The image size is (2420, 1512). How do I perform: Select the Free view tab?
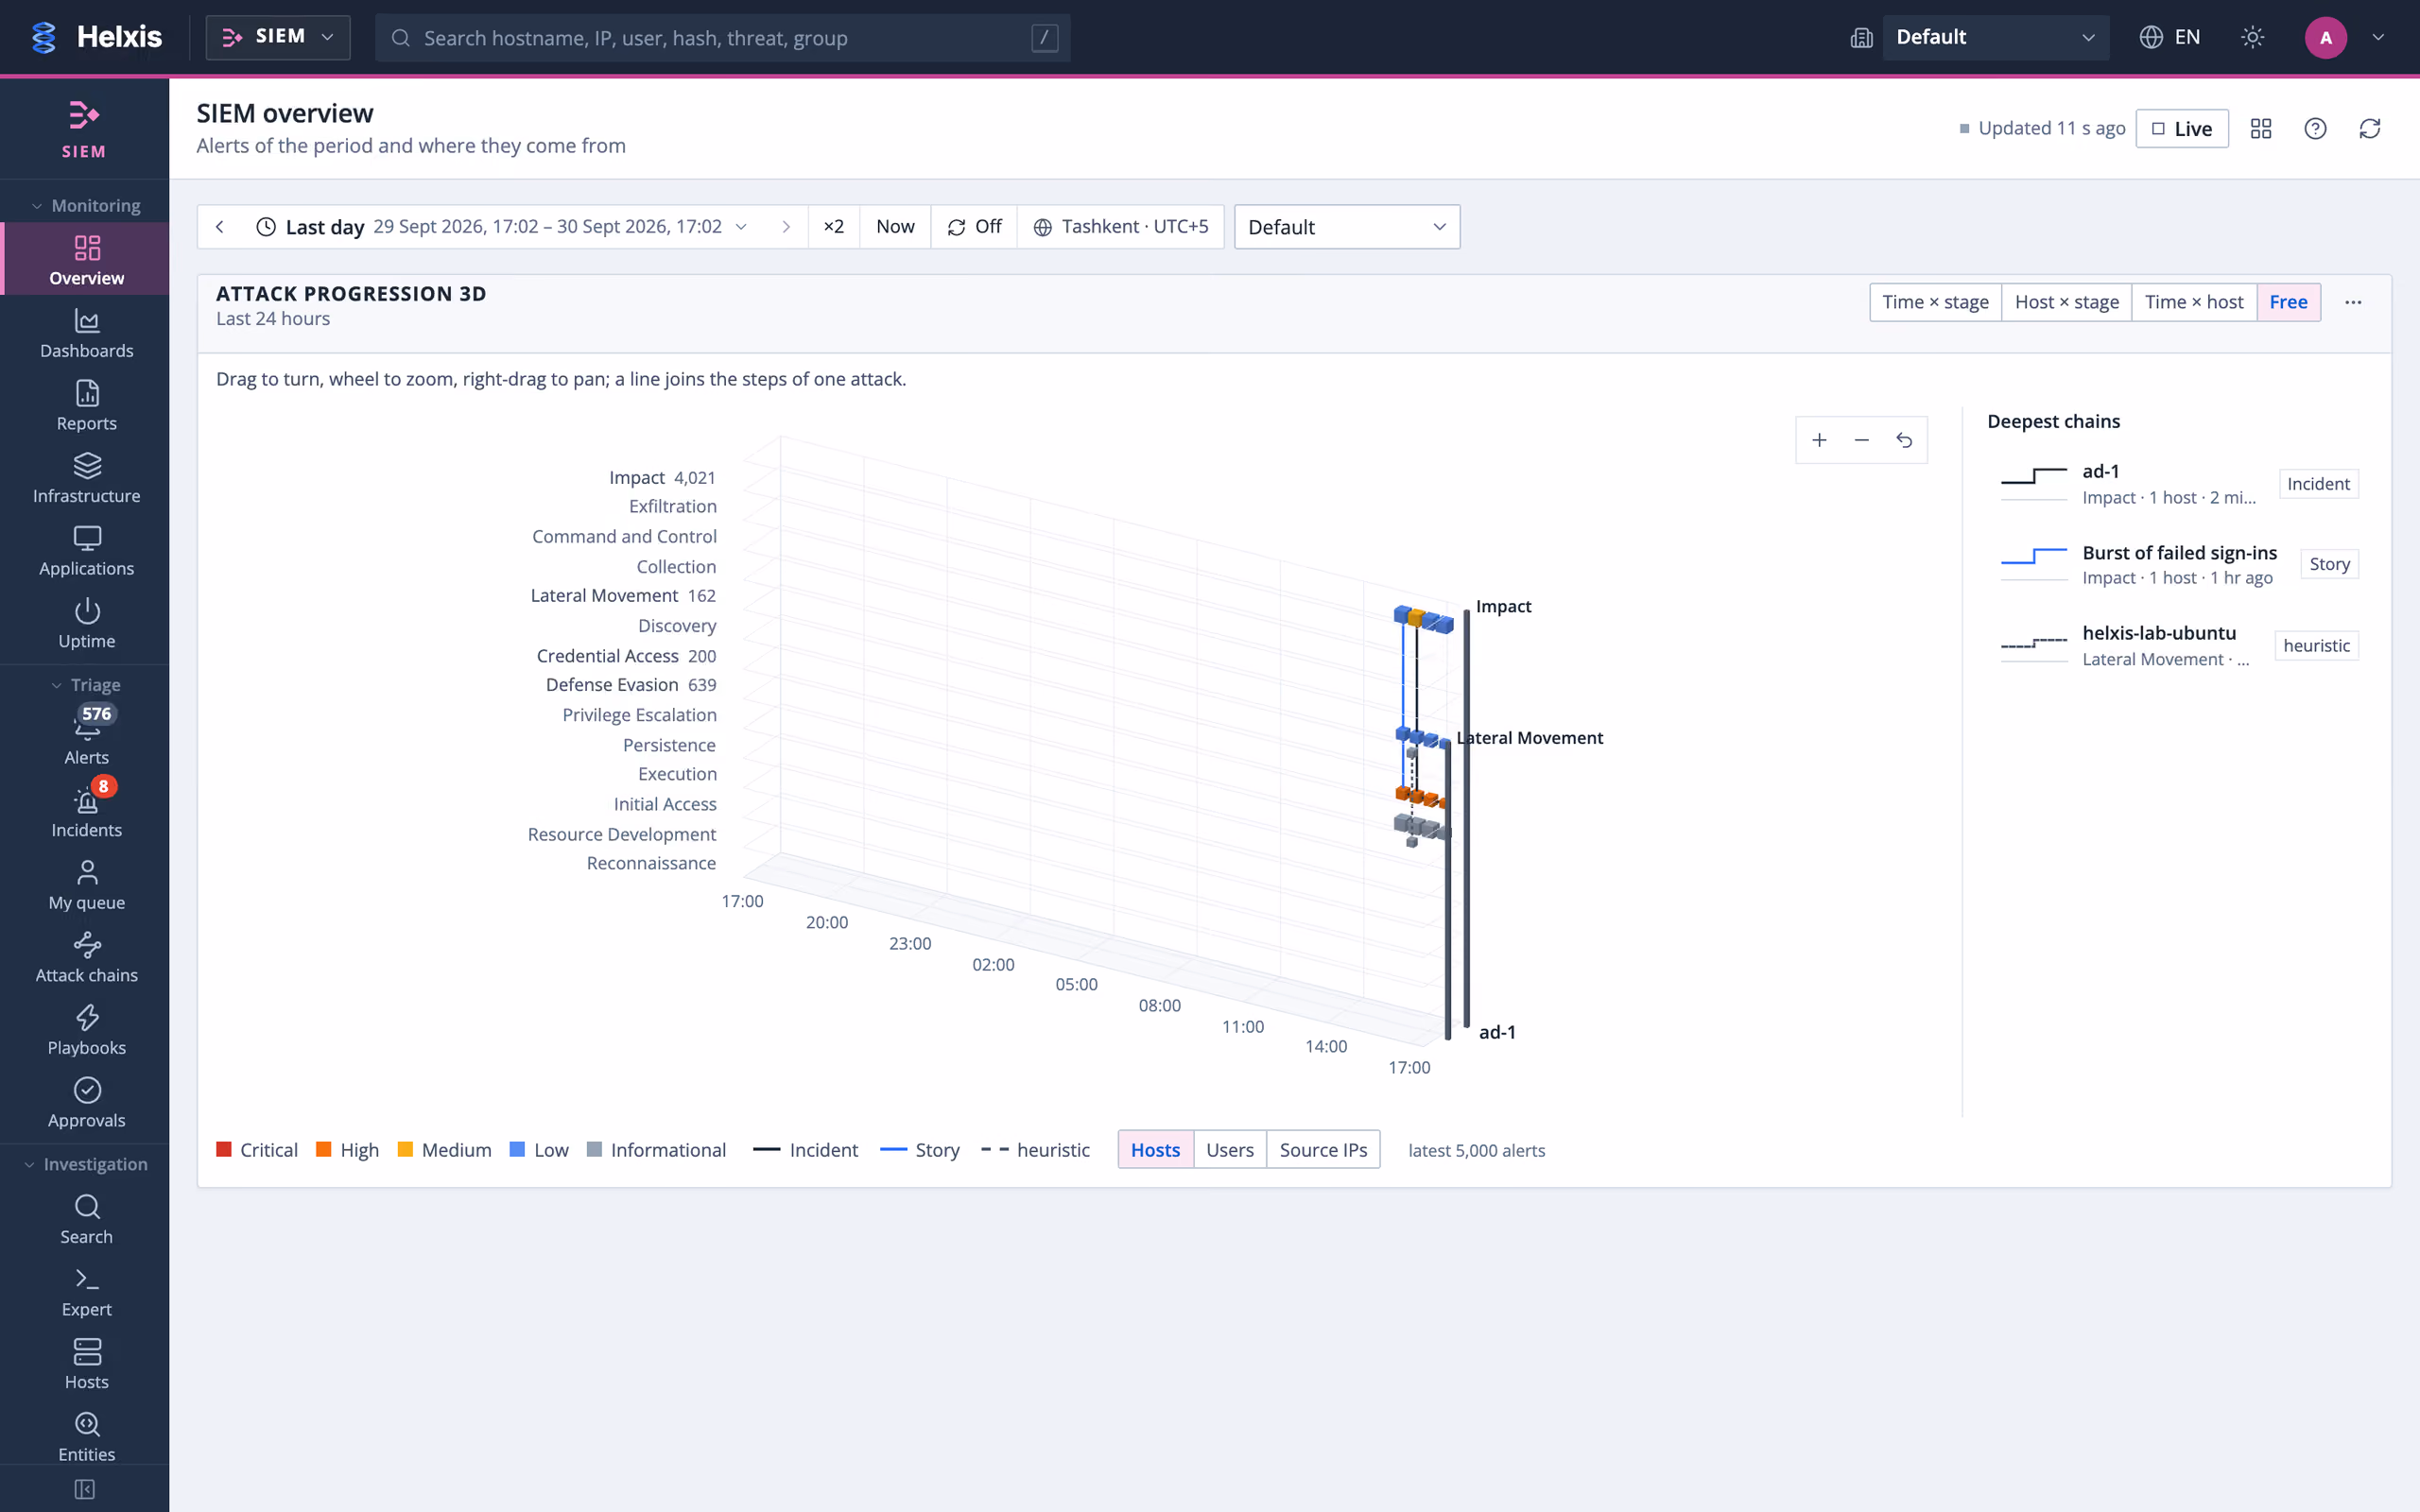(2288, 302)
